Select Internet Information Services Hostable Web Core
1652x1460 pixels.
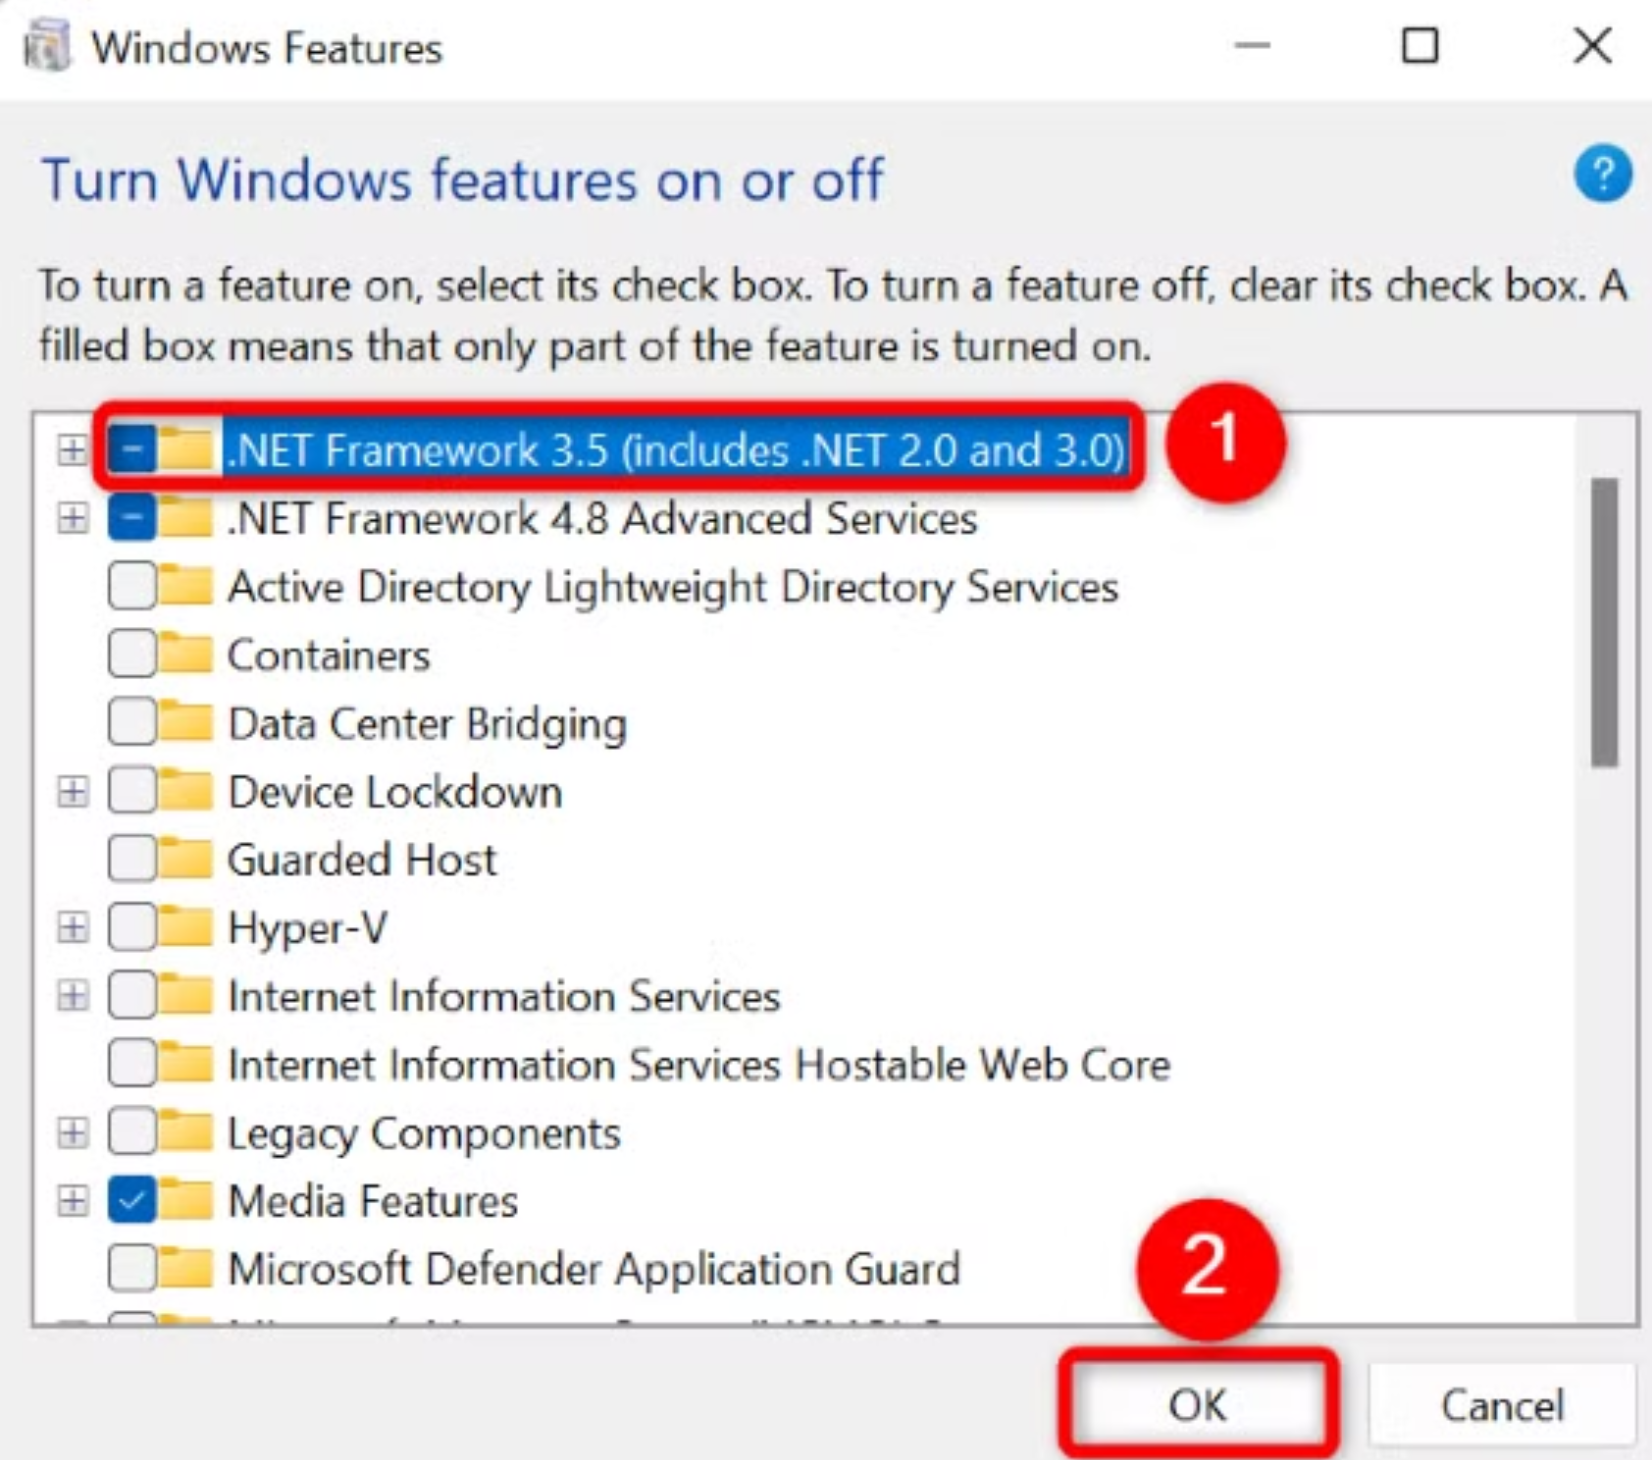coord(698,1065)
